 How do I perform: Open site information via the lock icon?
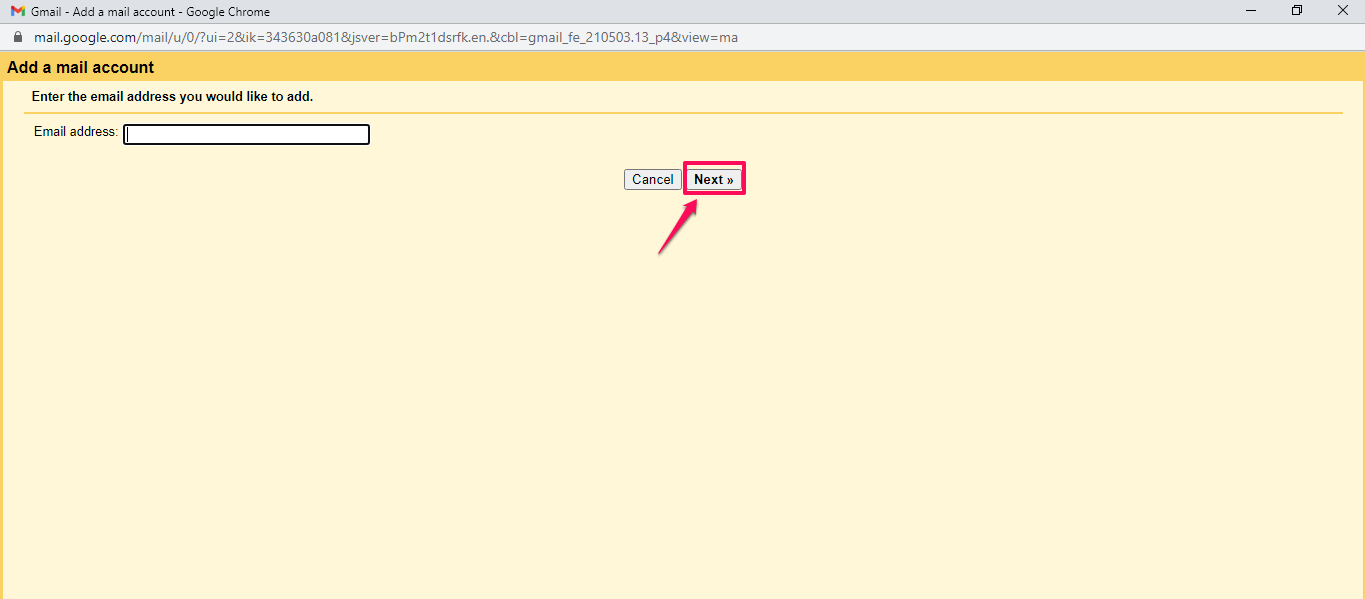[16, 36]
